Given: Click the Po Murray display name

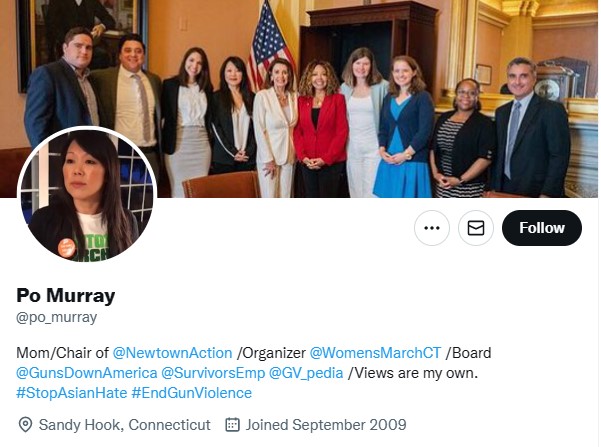Looking at the screenshot, I should point(66,296).
